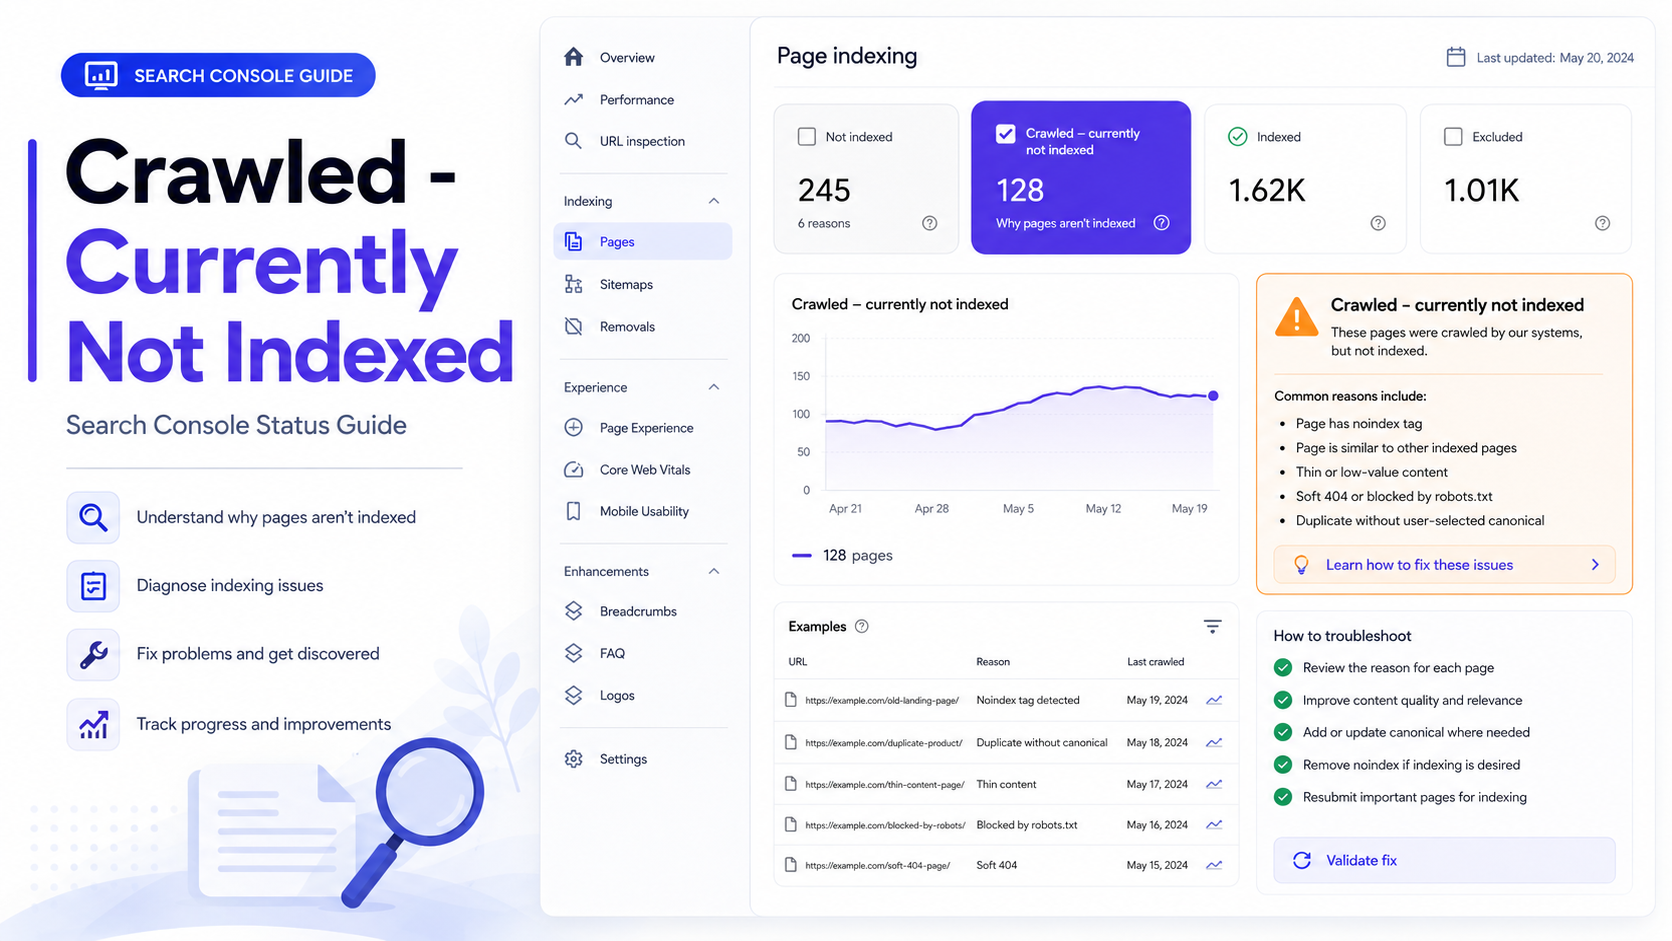Click 'Why pages aren't indexed' text
The height and width of the screenshot is (941, 1672).
point(1065,223)
